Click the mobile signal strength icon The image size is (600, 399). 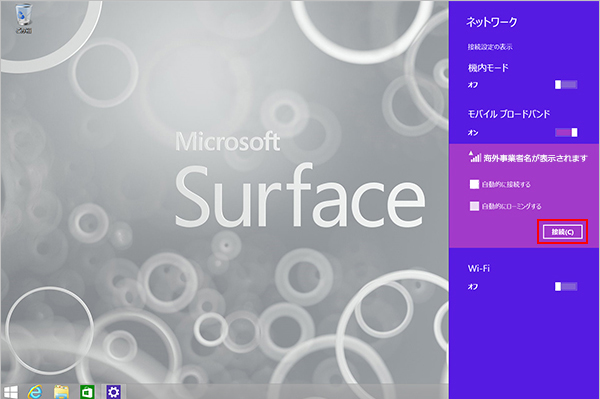point(474,157)
